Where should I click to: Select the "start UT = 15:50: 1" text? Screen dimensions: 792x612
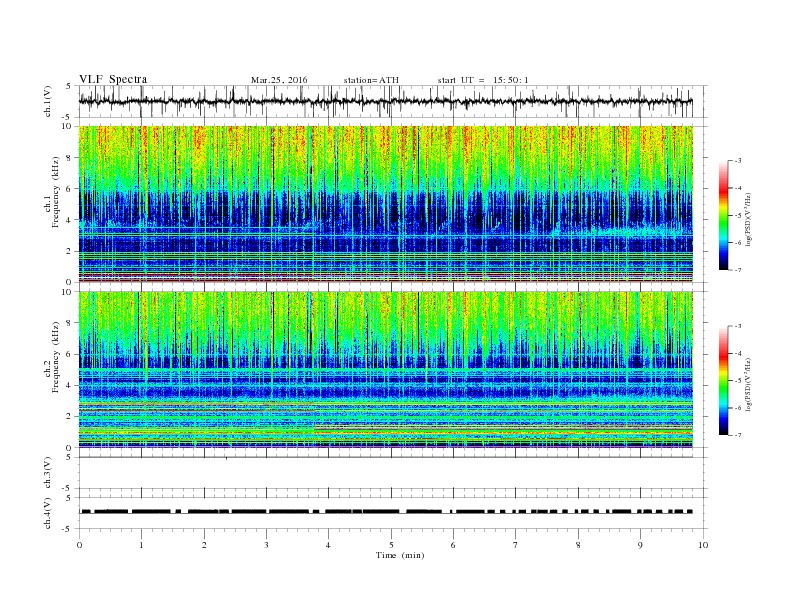click(483, 80)
